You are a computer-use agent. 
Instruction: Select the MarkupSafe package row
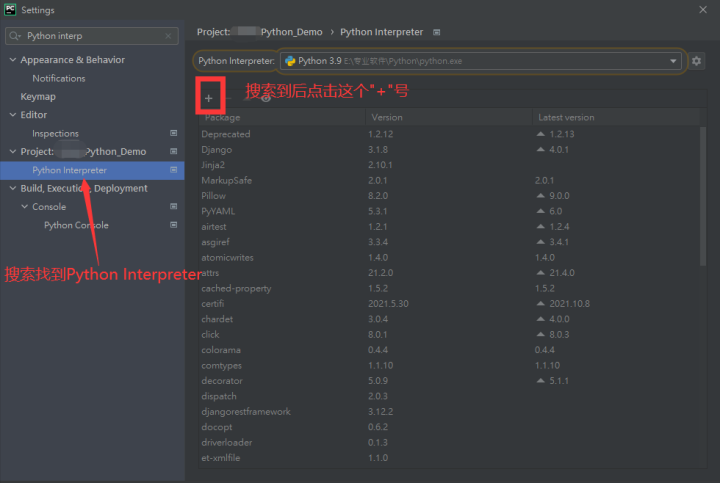tap(449, 180)
